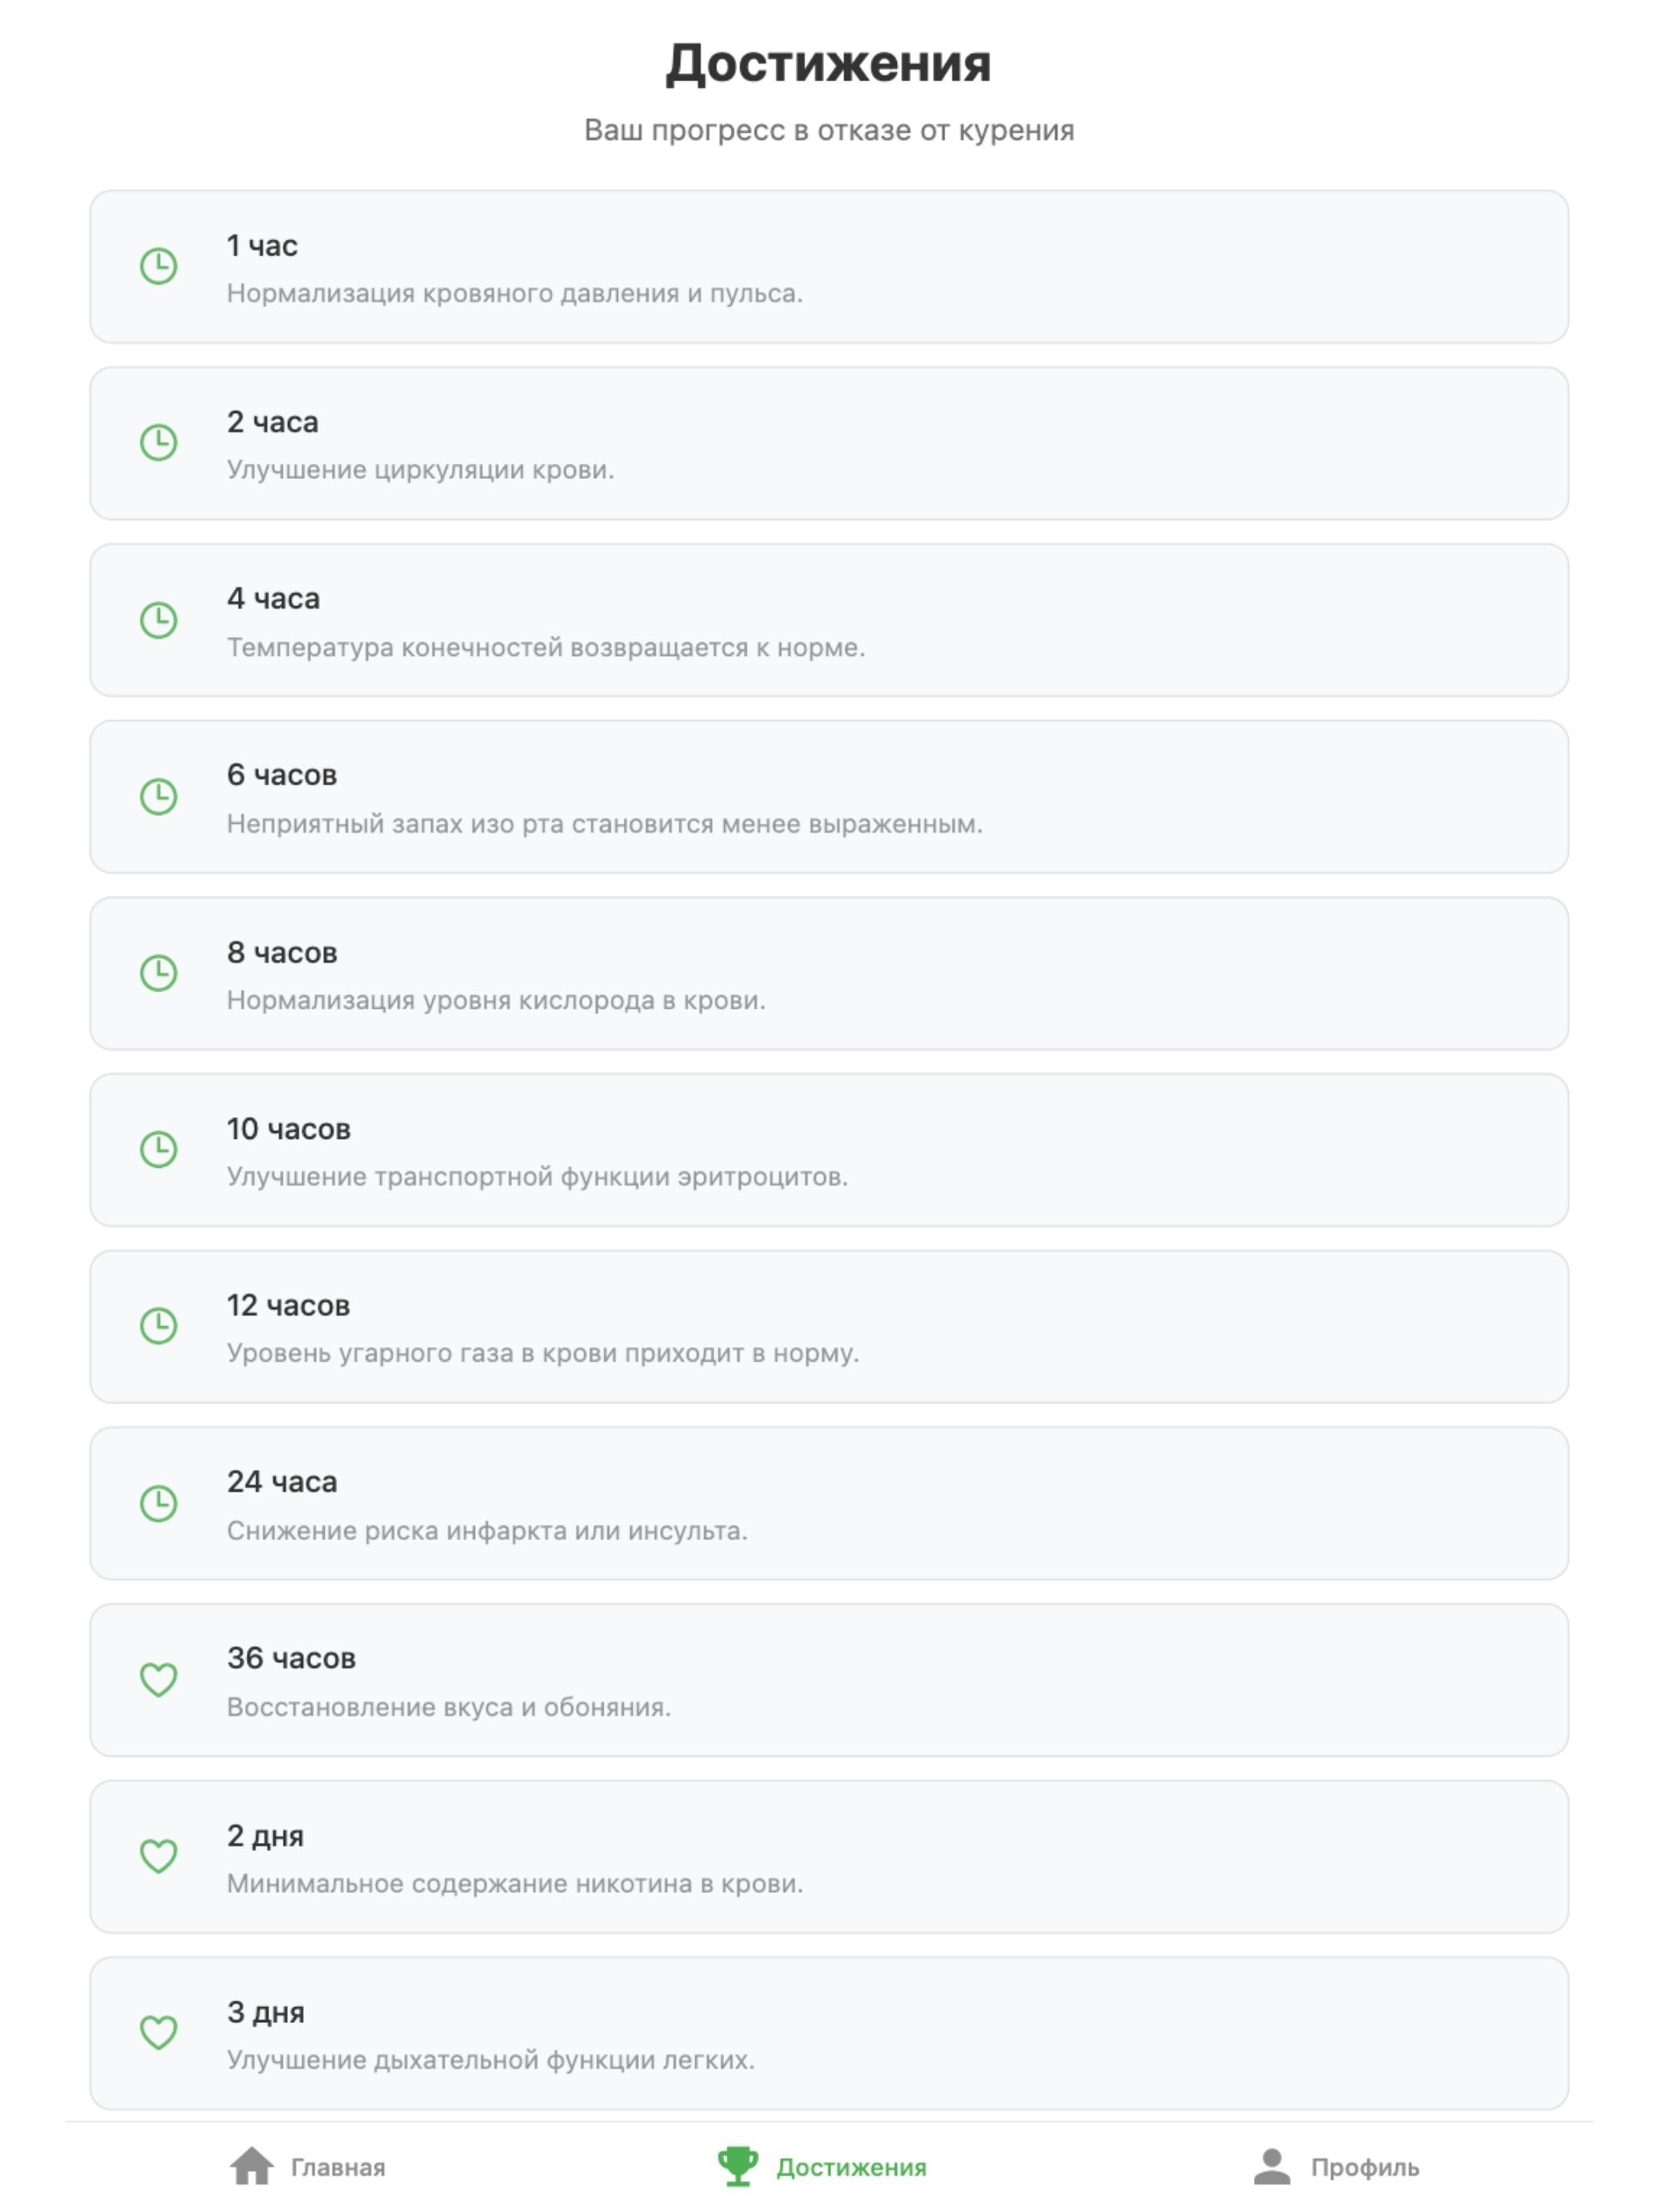The height and width of the screenshot is (2212, 1659).
Task: Open the 2 часа achievement card
Action: pyautogui.click(x=829, y=443)
